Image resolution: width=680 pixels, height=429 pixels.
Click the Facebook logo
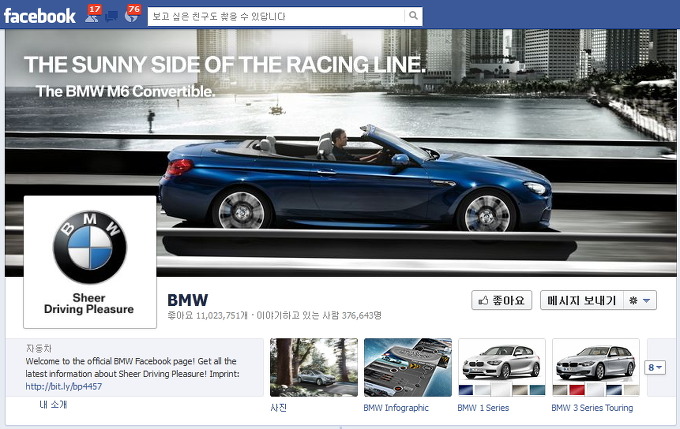(x=39, y=16)
